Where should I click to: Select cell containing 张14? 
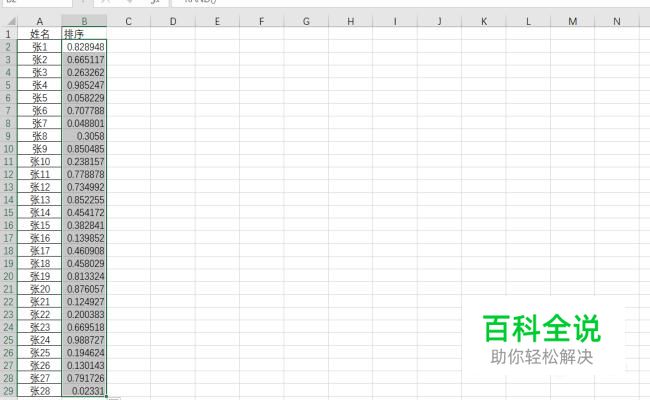pyautogui.click(x=39, y=213)
